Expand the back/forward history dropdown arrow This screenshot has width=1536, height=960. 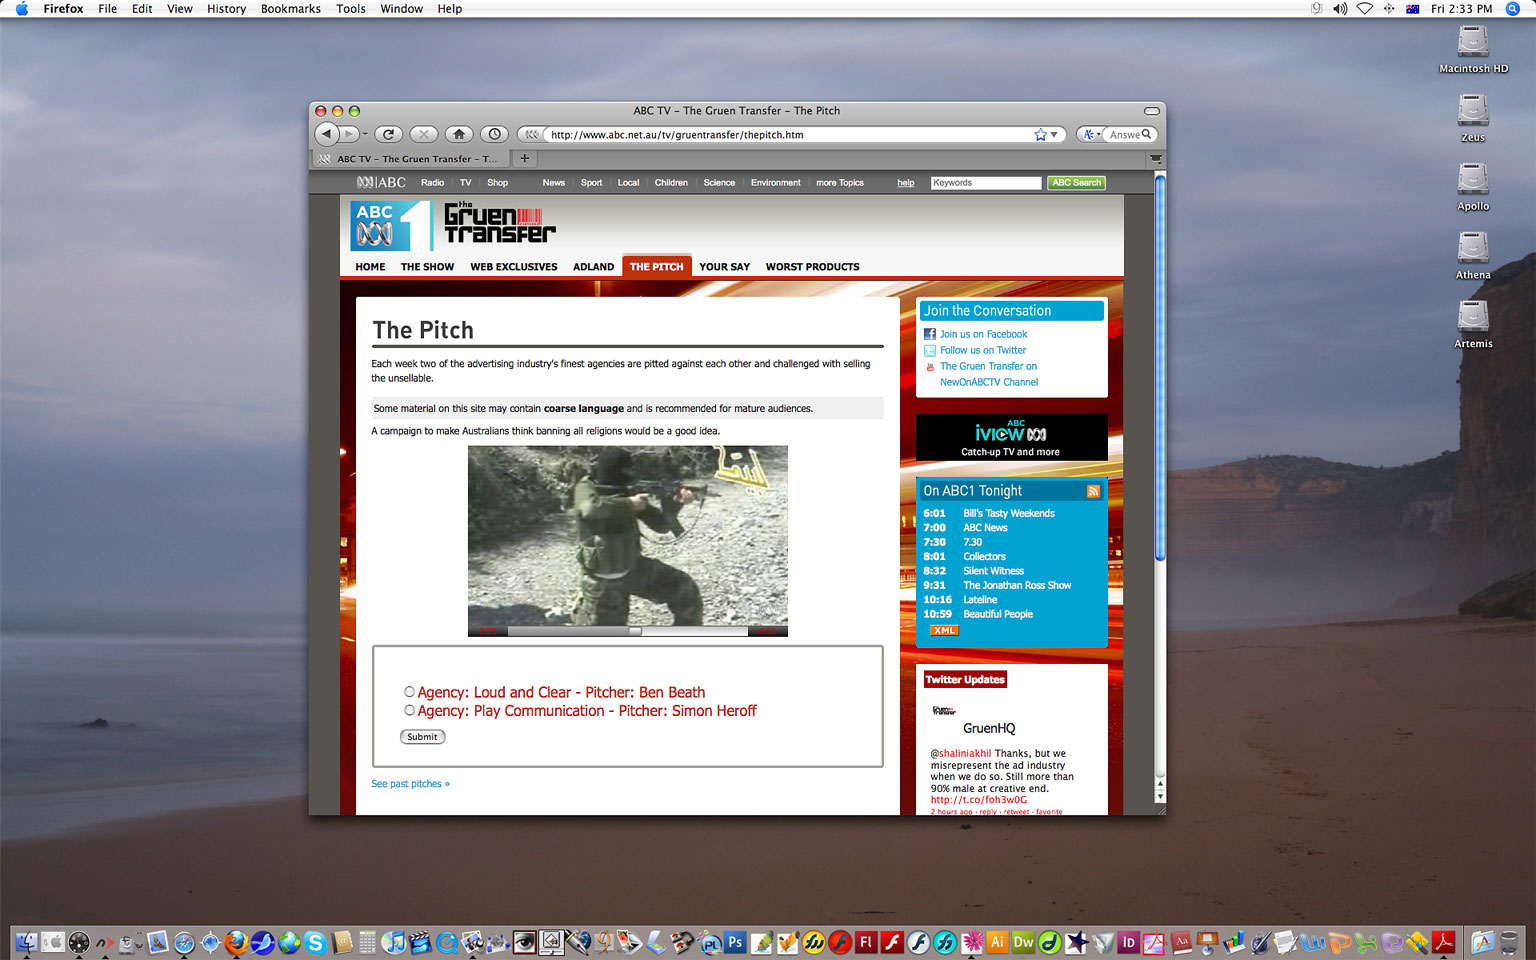pyautogui.click(x=365, y=134)
